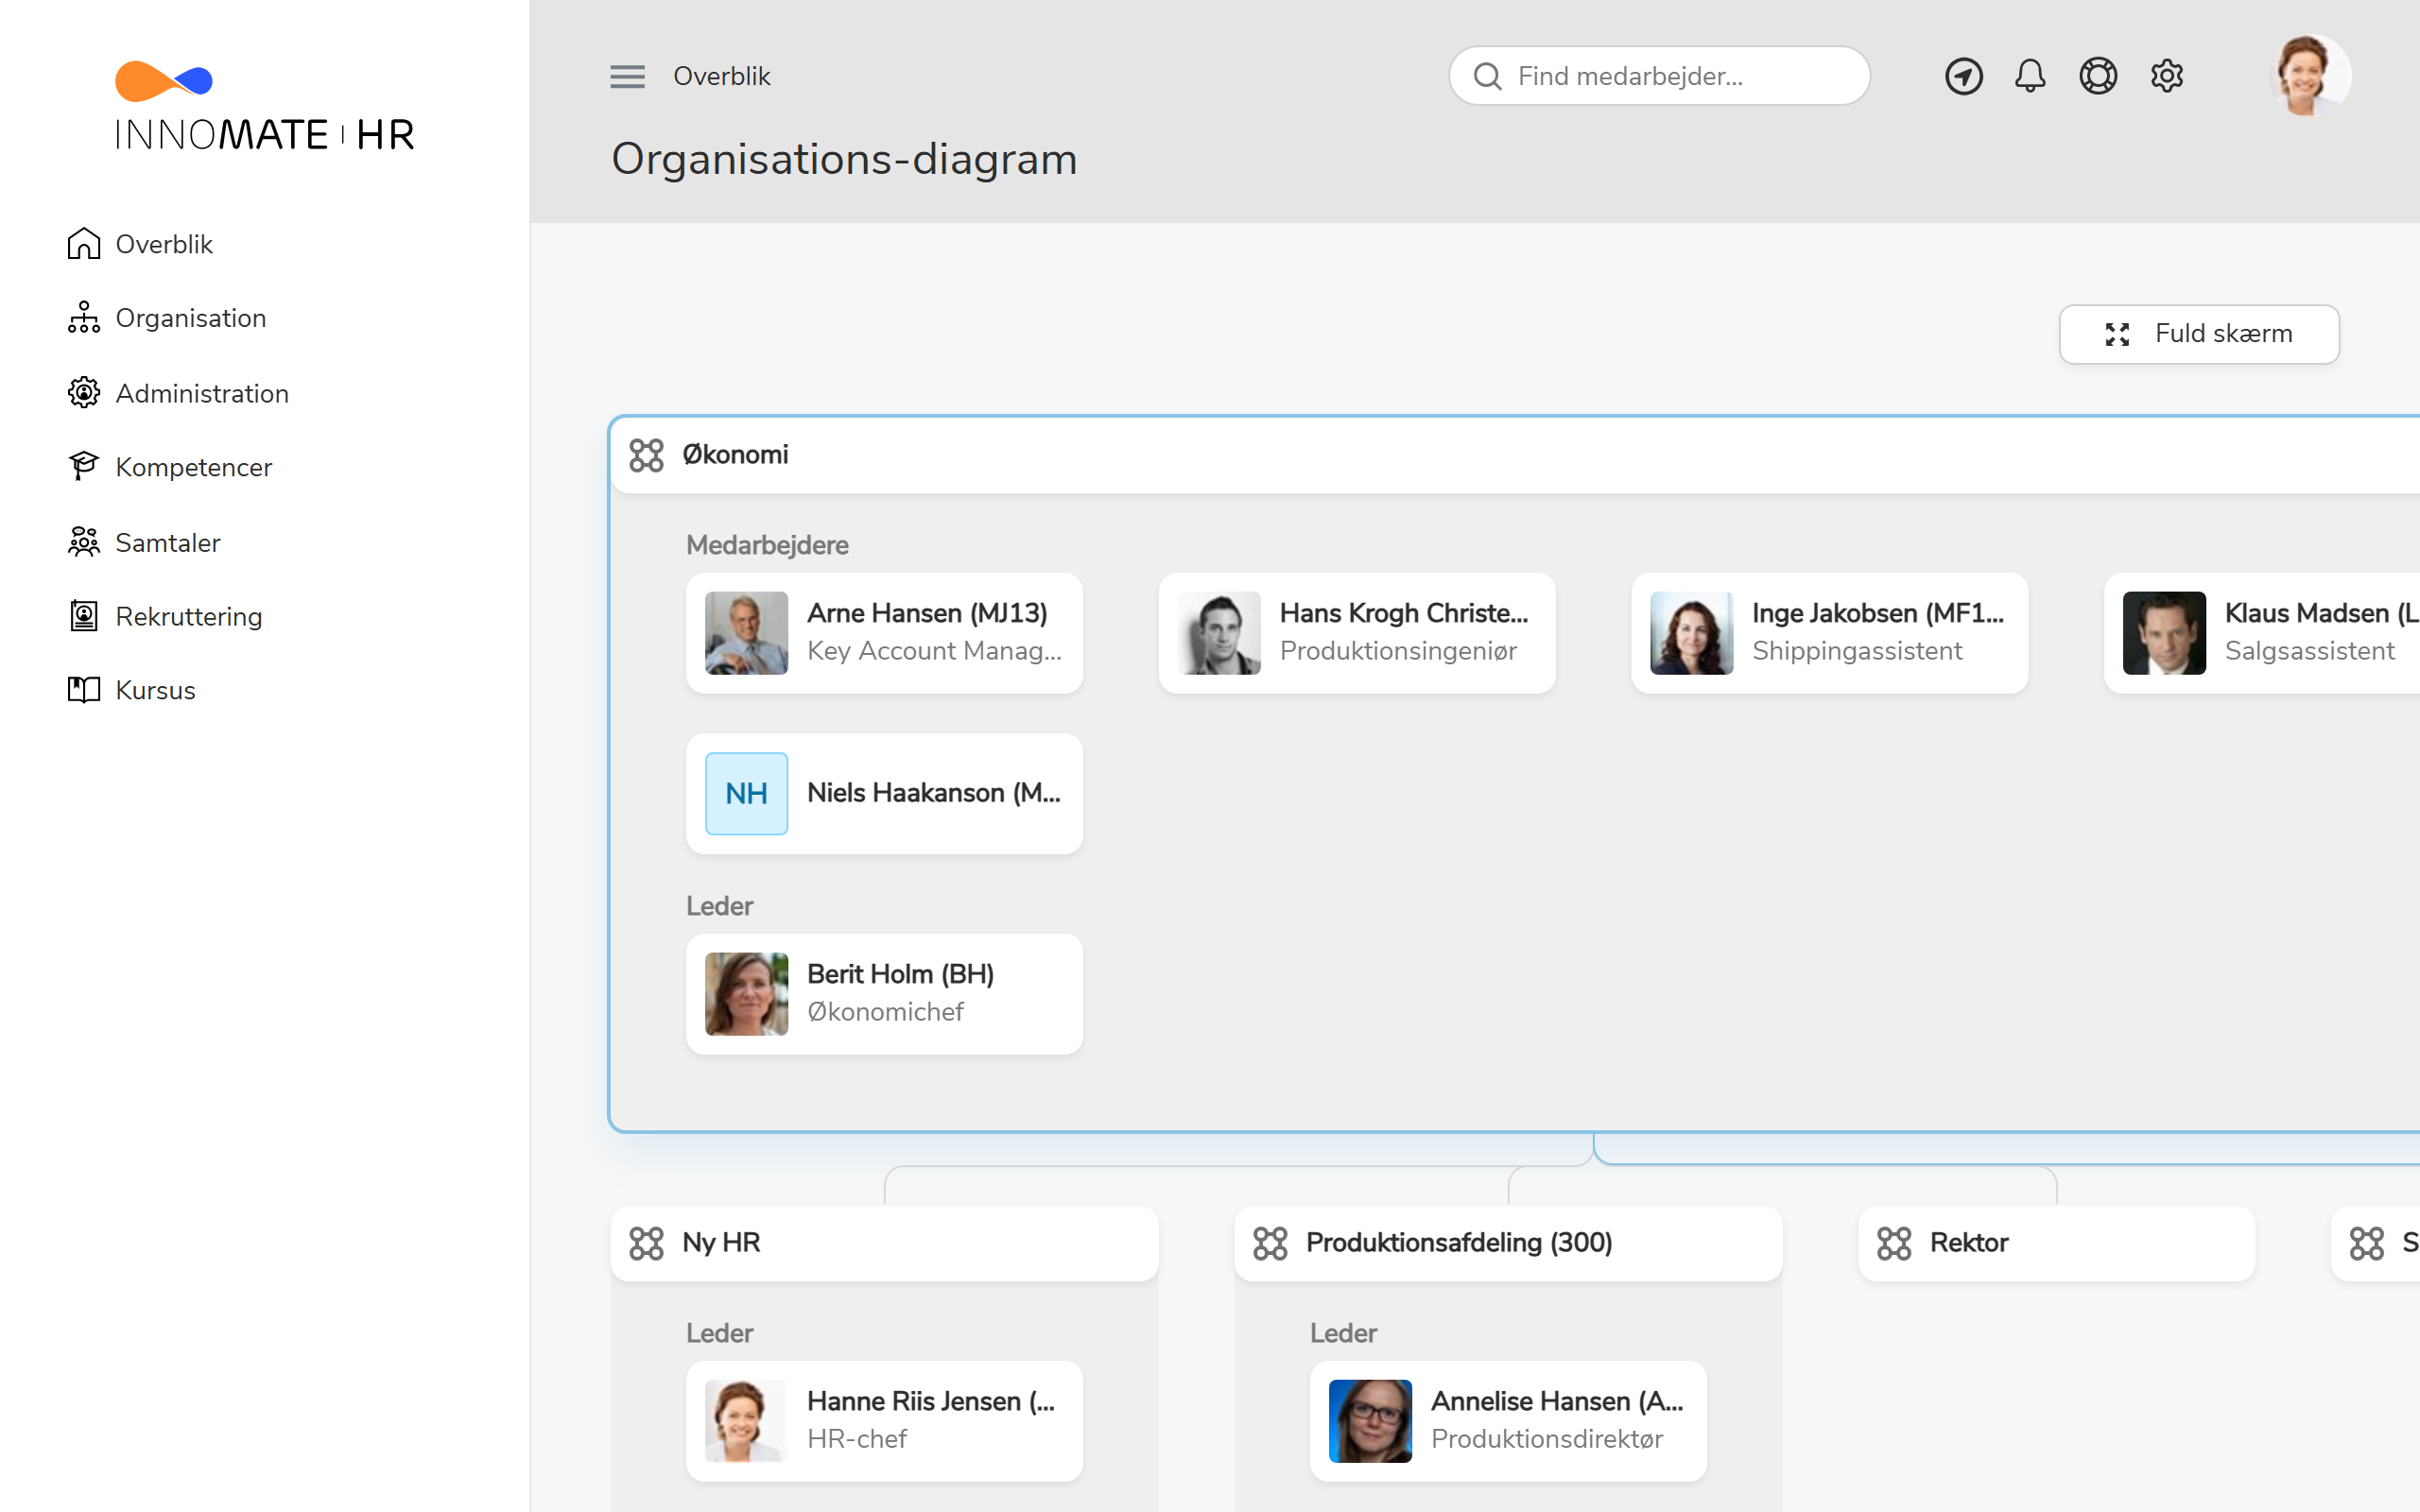Open Berit Holm (BH) leader card
This screenshot has height=1512, width=2420.
click(884, 993)
